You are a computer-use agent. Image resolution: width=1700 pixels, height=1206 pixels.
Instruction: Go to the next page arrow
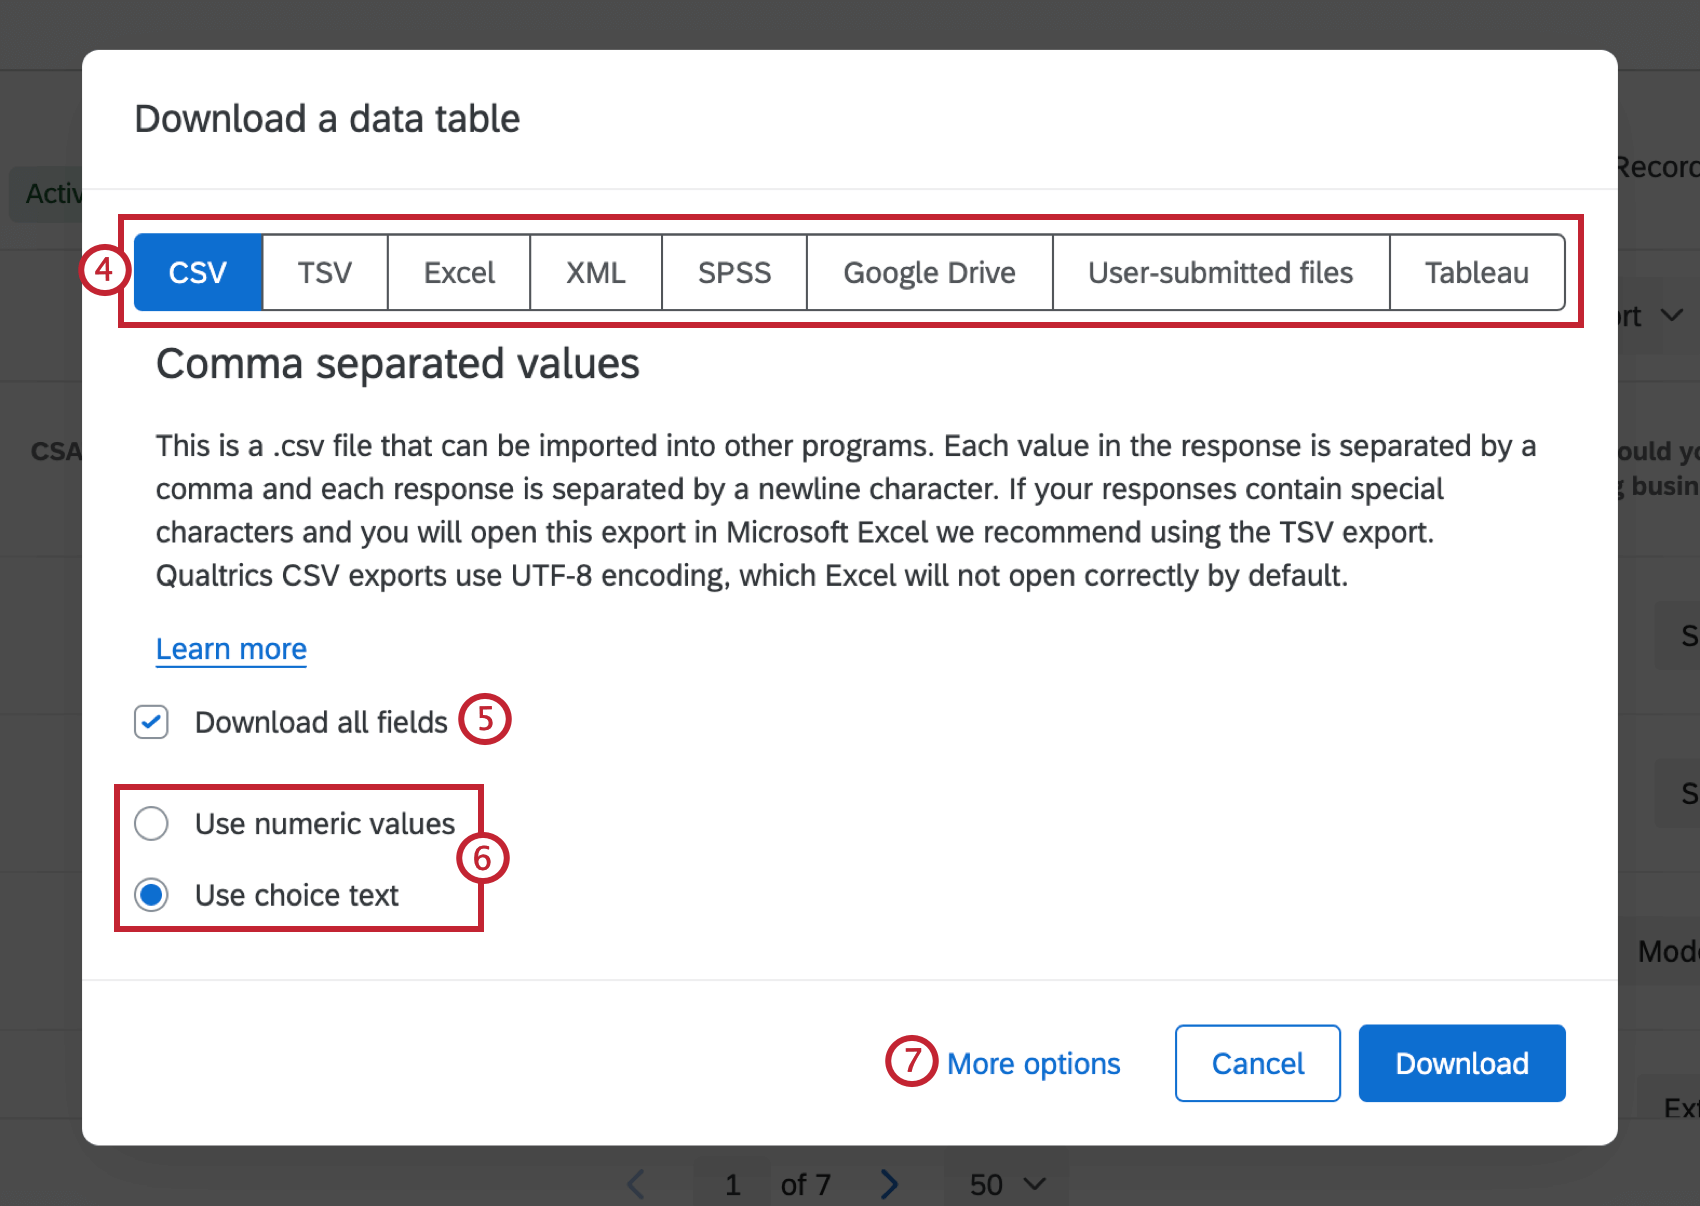pos(889,1185)
